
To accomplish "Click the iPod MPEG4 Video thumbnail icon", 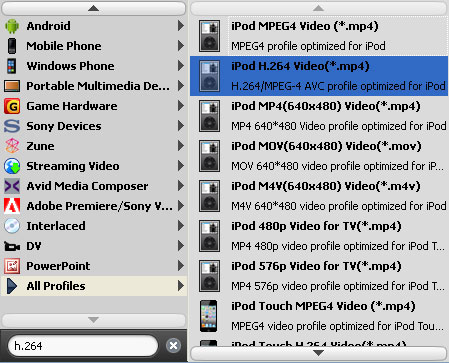I will pos(209,36).
